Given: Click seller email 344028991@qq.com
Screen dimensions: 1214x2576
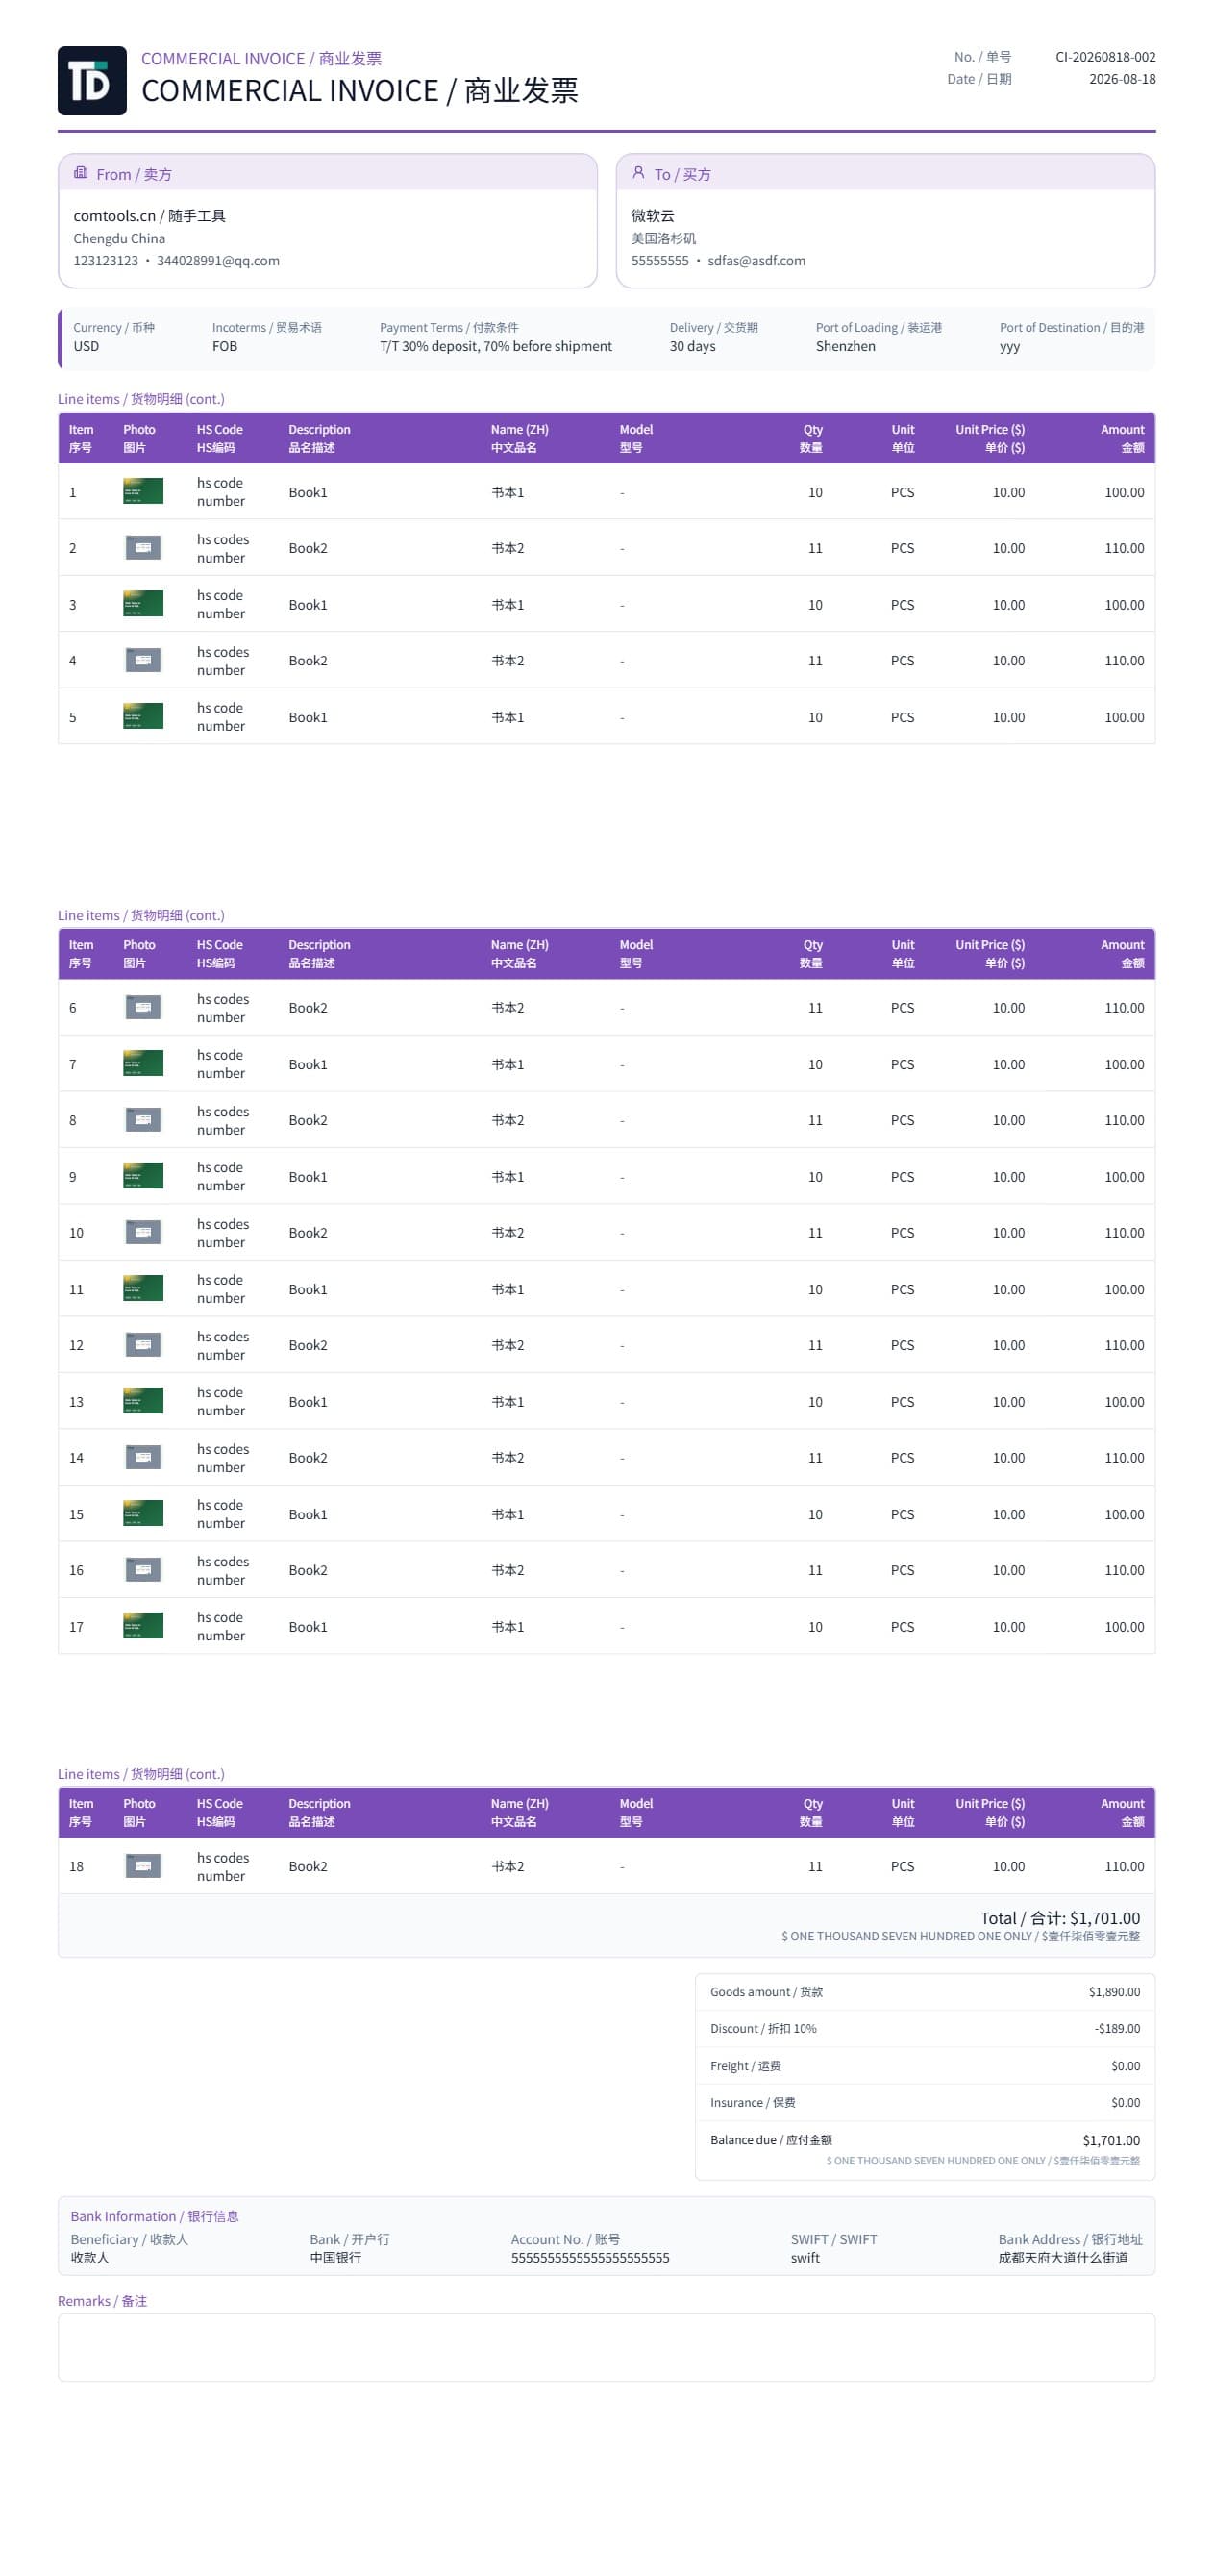Looking at the screenshot, I should (x=218, y=261).
